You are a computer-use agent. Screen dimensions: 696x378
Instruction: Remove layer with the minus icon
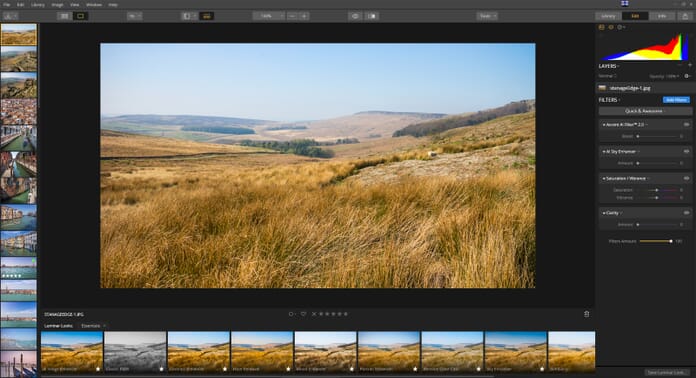coord(679,65)
